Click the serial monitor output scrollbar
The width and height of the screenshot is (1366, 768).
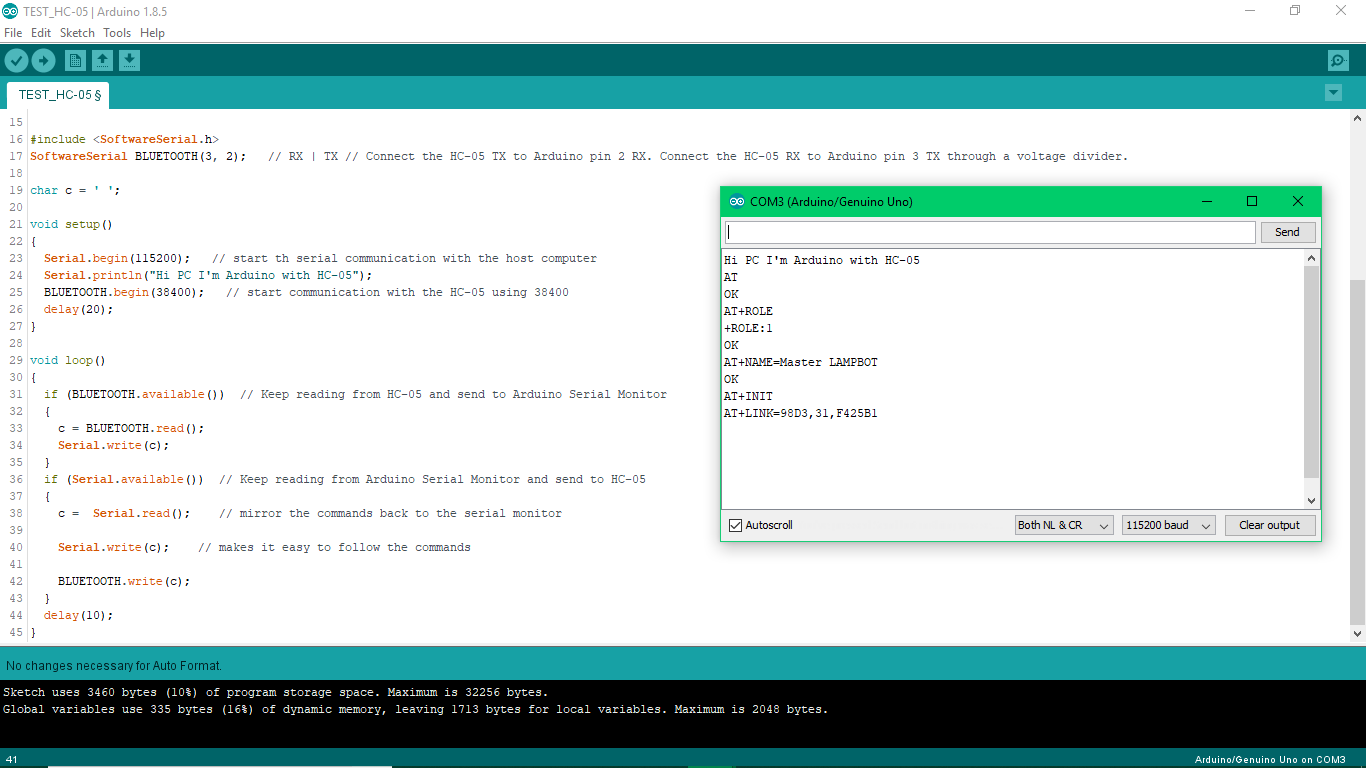coord(1312,372)
